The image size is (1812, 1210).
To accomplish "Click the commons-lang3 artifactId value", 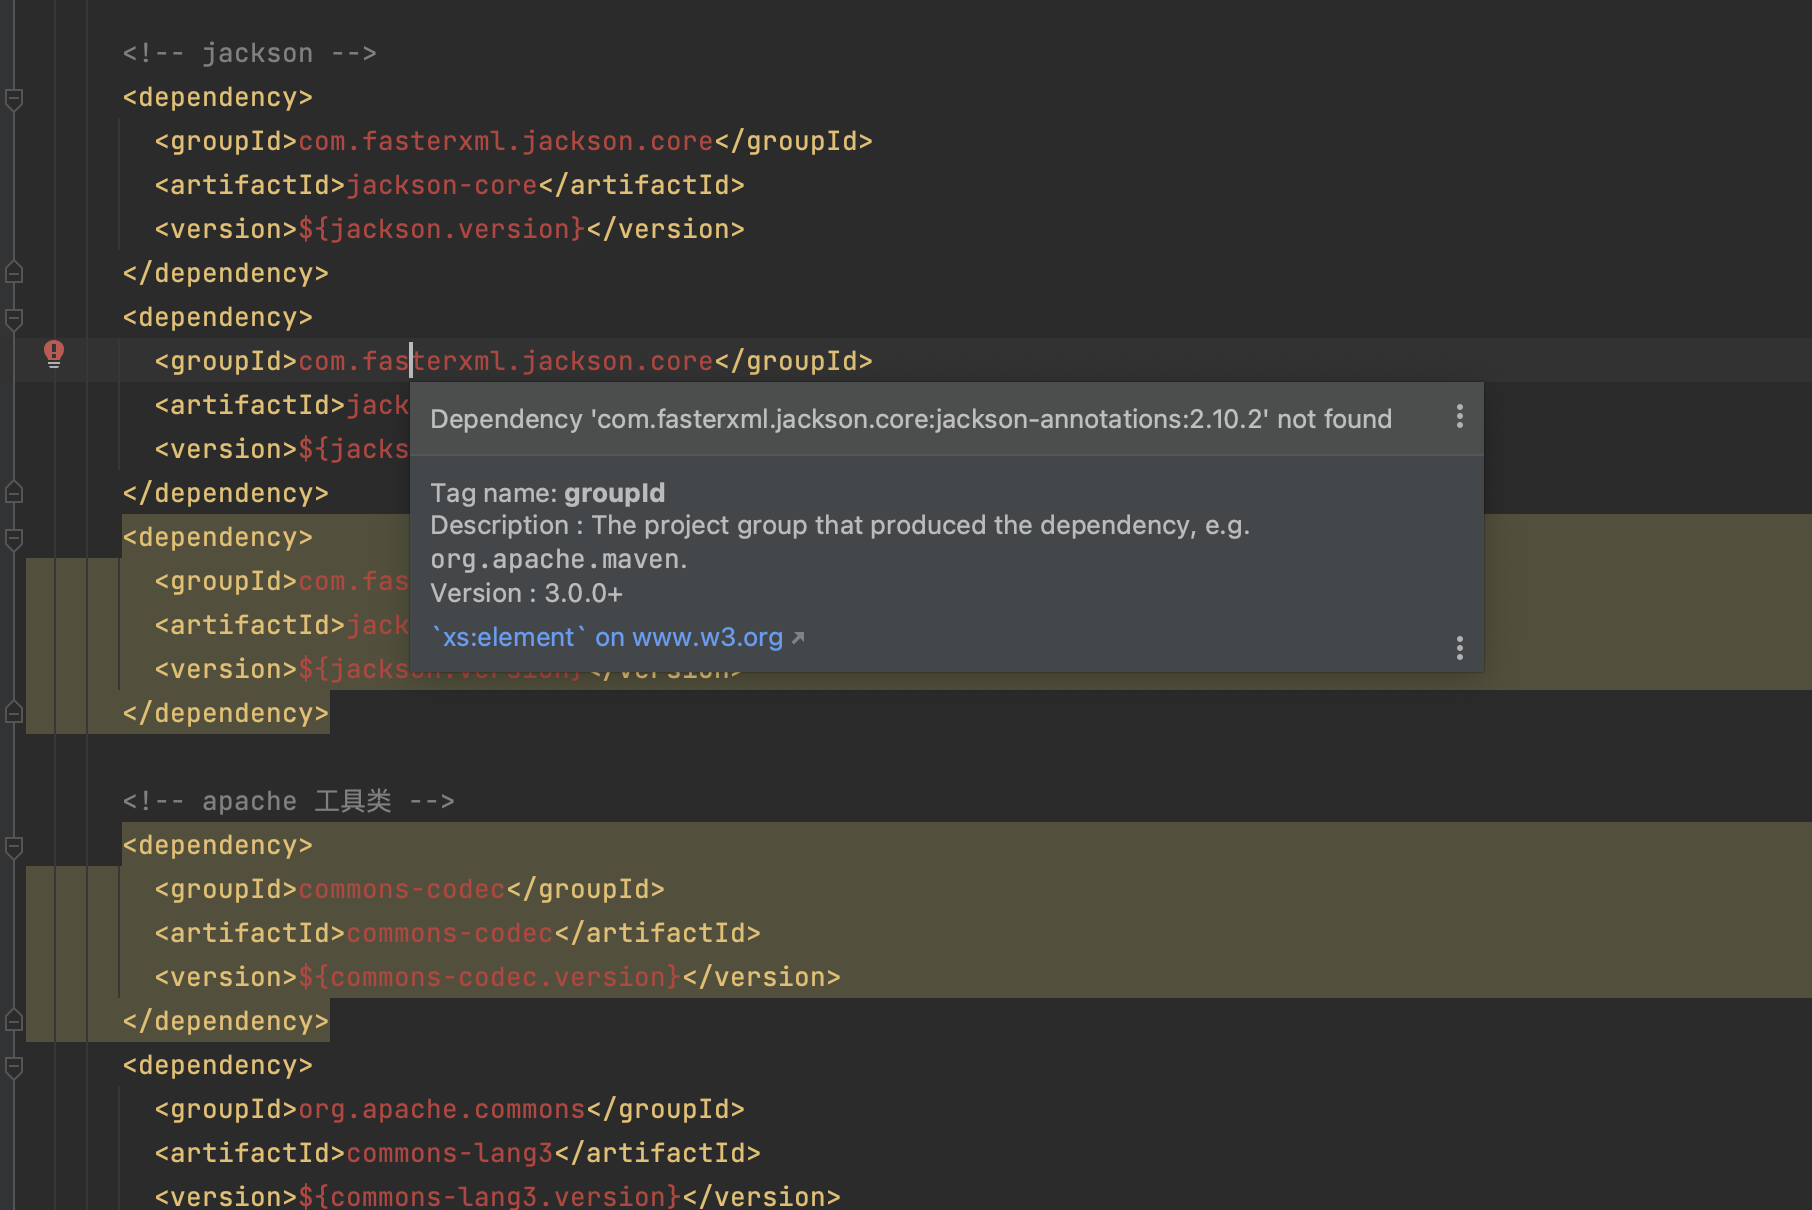I will [450, 1154].
